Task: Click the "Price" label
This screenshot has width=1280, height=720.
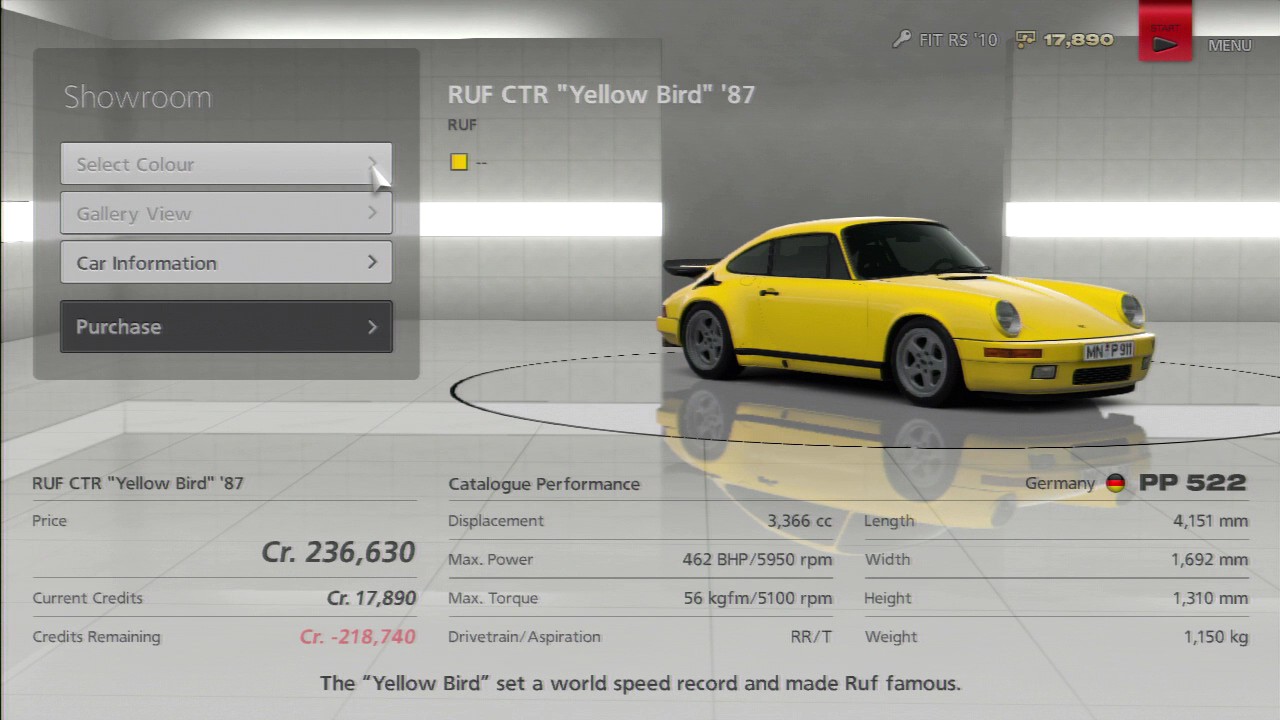Action: 49,521
